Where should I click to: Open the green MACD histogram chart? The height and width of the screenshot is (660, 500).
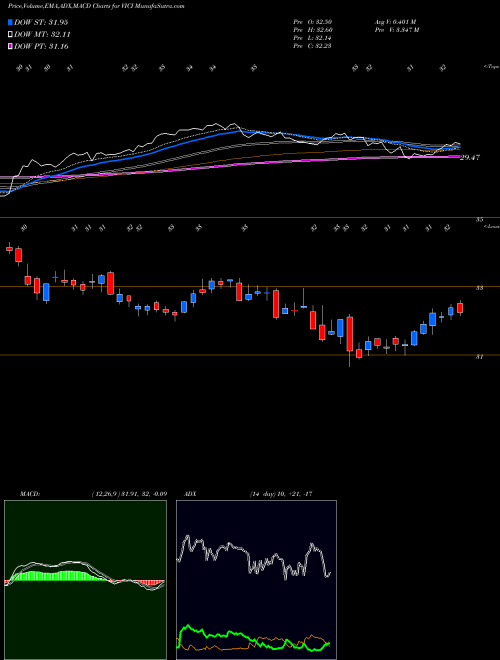click(85, 580)
